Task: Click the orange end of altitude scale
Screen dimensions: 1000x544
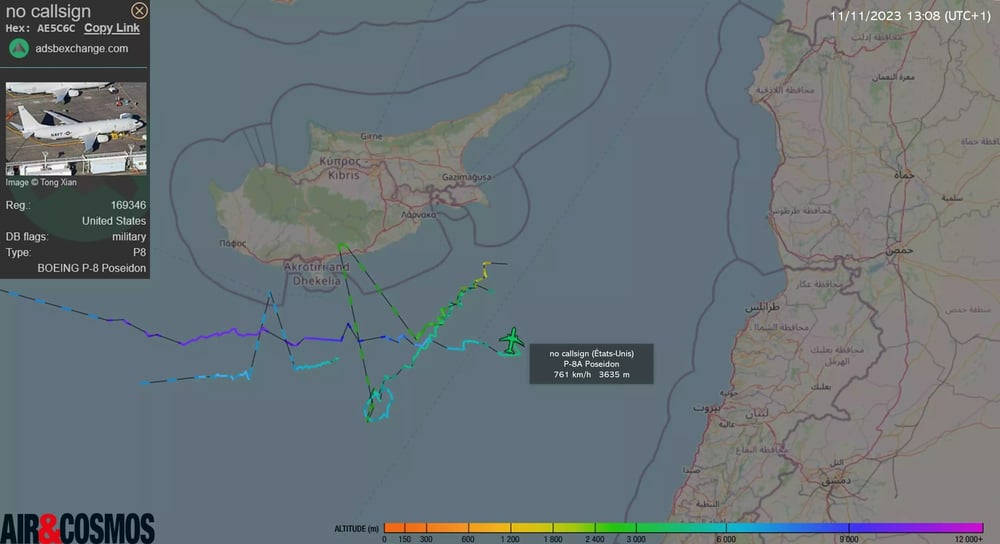Action: pyautogui.click(x=395, y=527)
